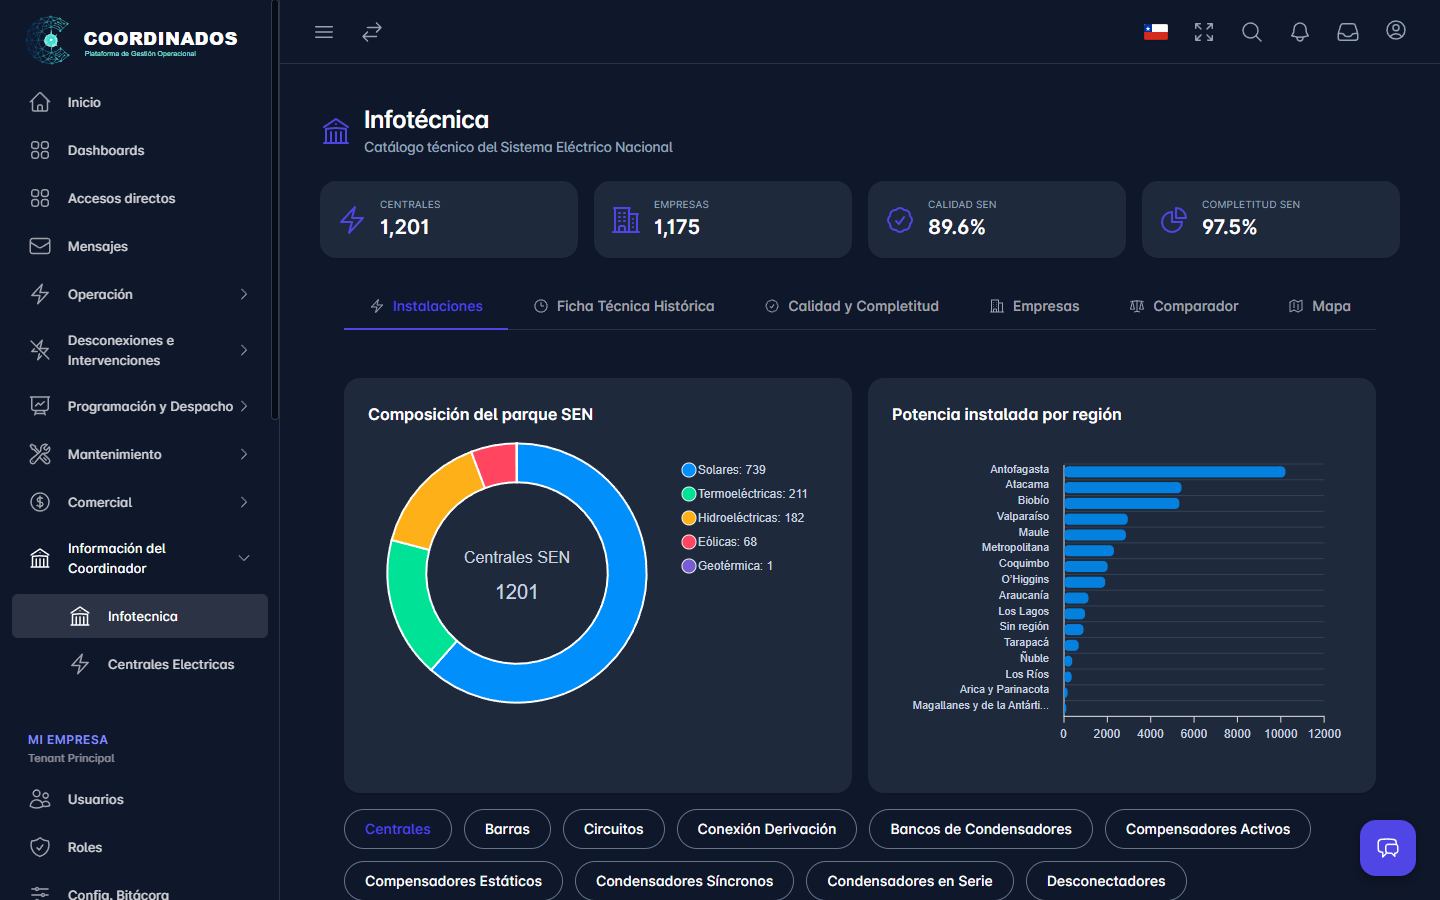Click the hamburger menu icon
1440x900 pixels.
(324, 32)
